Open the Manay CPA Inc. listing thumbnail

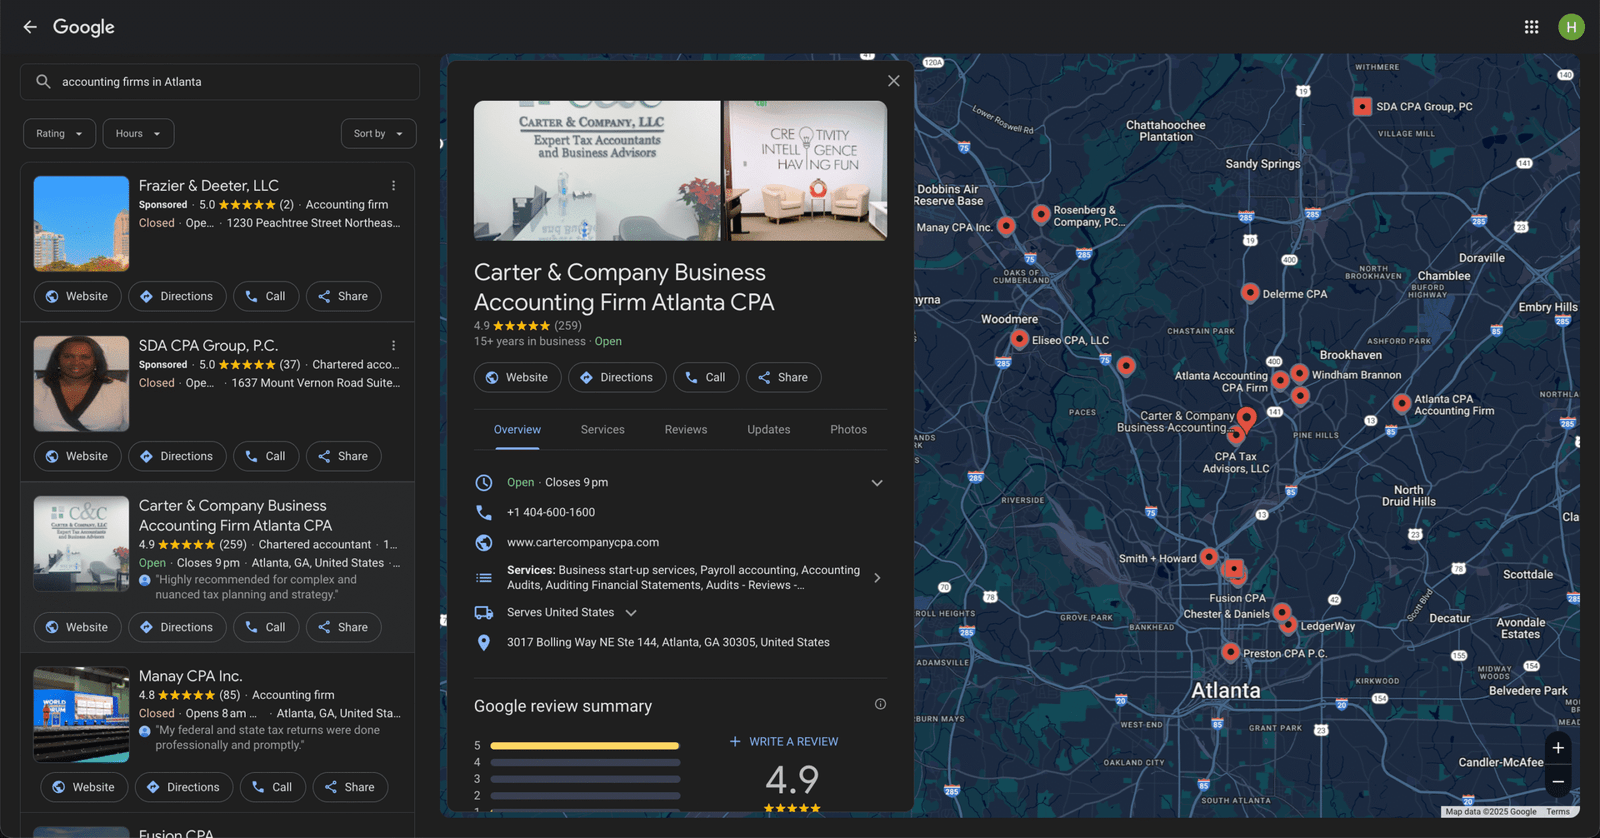(x=81, y=715)
